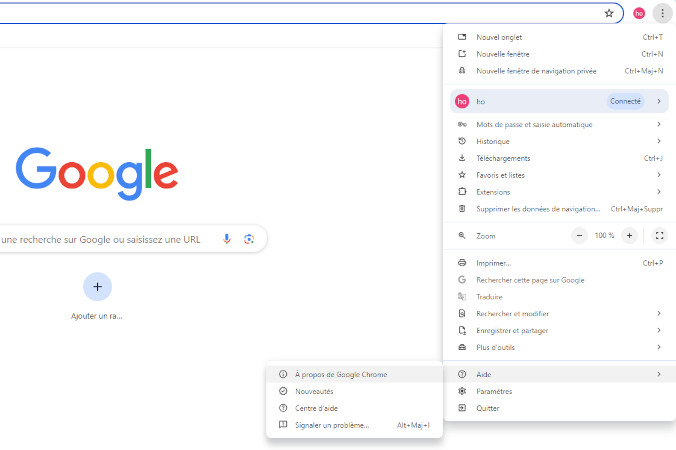Click the key icon for passwords
This screenshot has width=676, height=450.
point(462,124)
